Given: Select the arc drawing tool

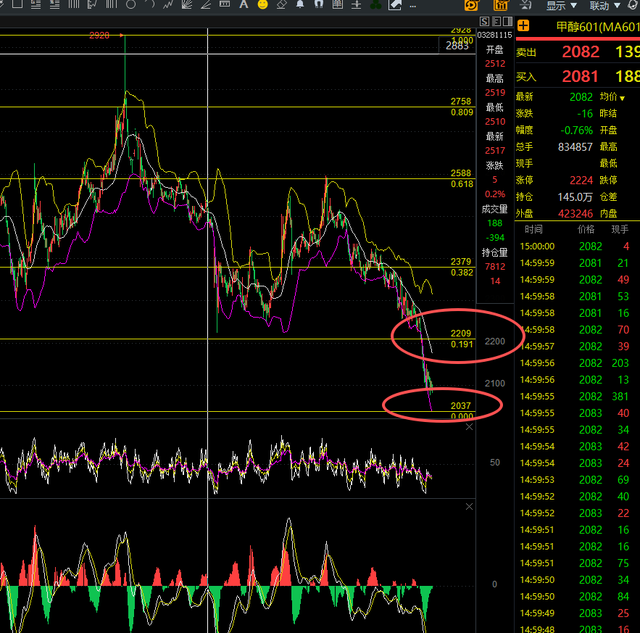Looking at the screenshot, I should (150, 4).
